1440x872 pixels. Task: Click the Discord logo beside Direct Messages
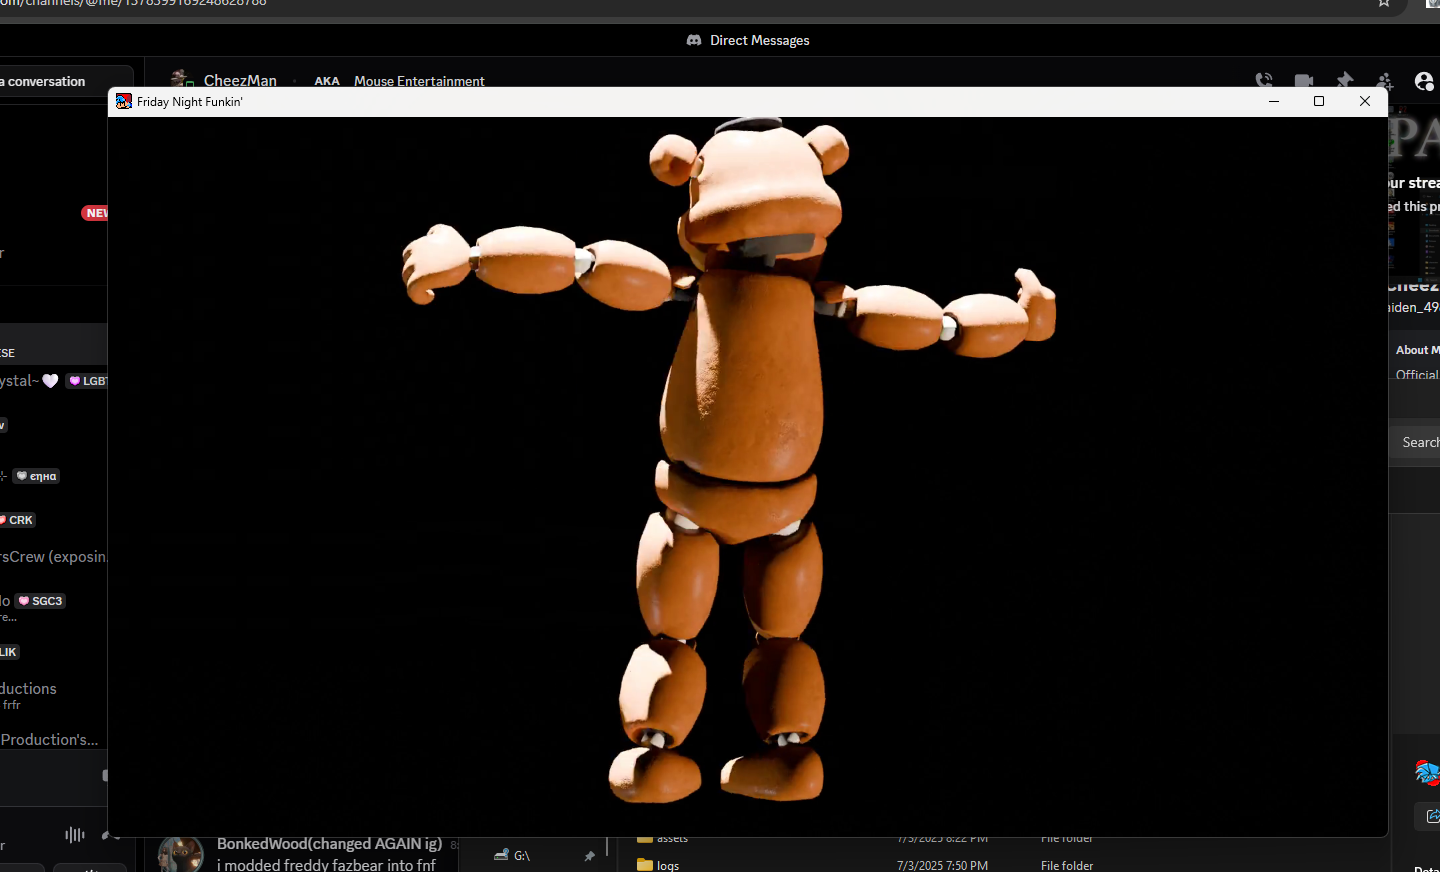[694, 40]
